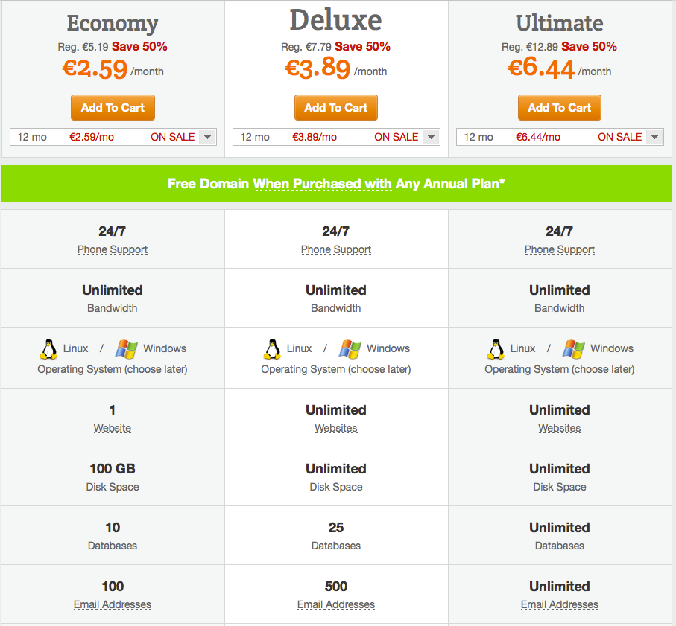The height and width of the screenshot is (626, 676).
Task: Add the Deluxe plan to cart
Action: tap(336, 108)
